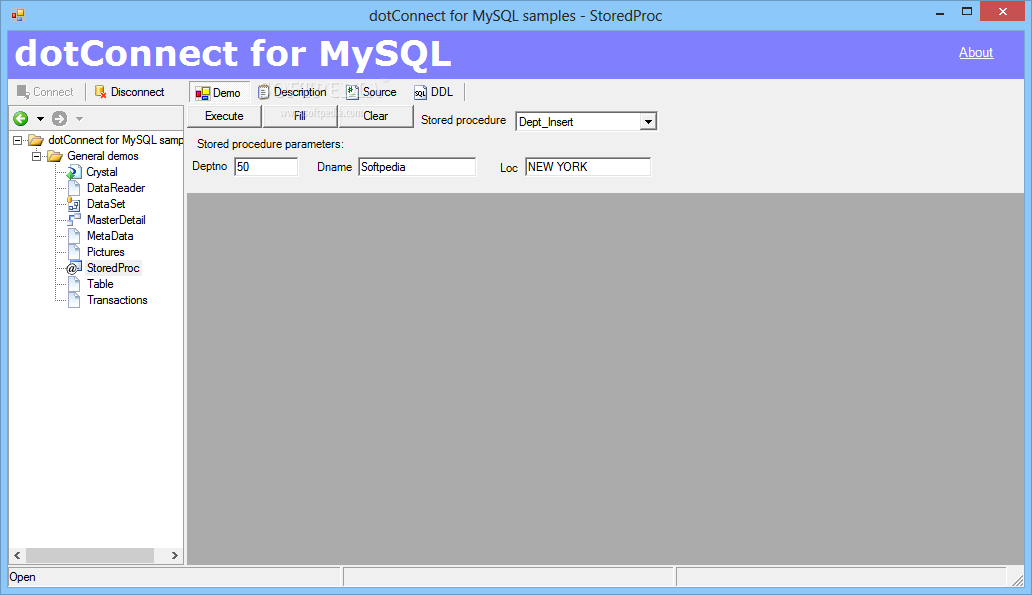The height and width of the screenshot is (595, 1032).
Task: Select DataReader in the demo tree
Action: coord(116,188)
